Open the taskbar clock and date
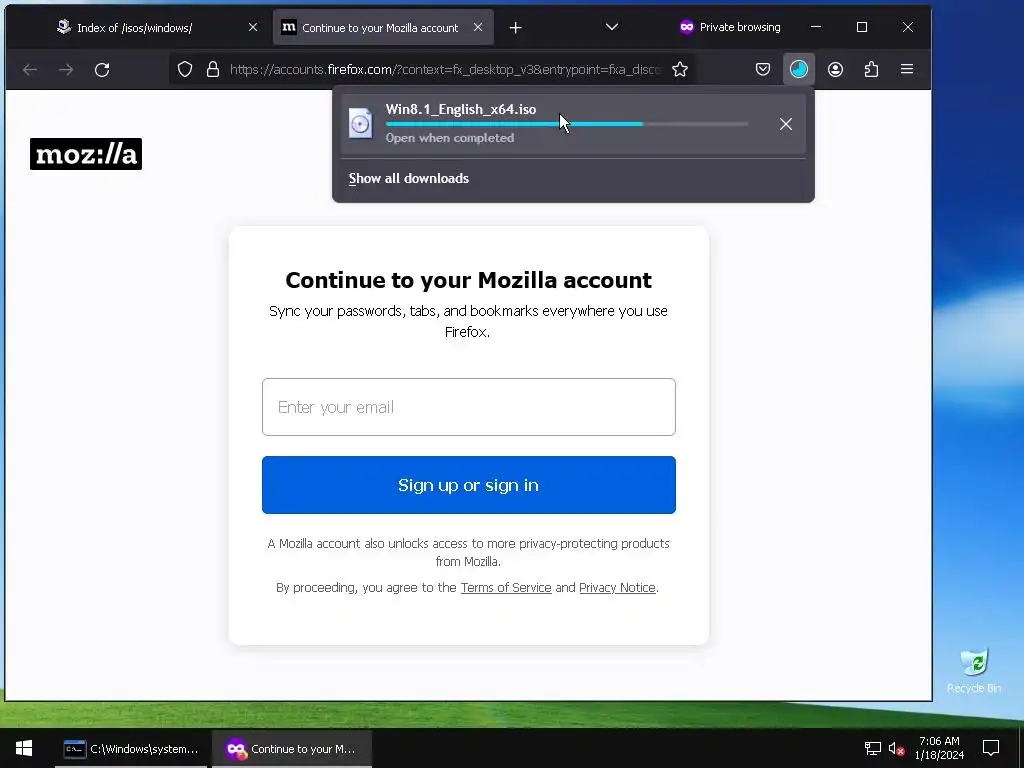Image resolution: width=1024 pixels, height=768 pixels. (x=939, y=748)
